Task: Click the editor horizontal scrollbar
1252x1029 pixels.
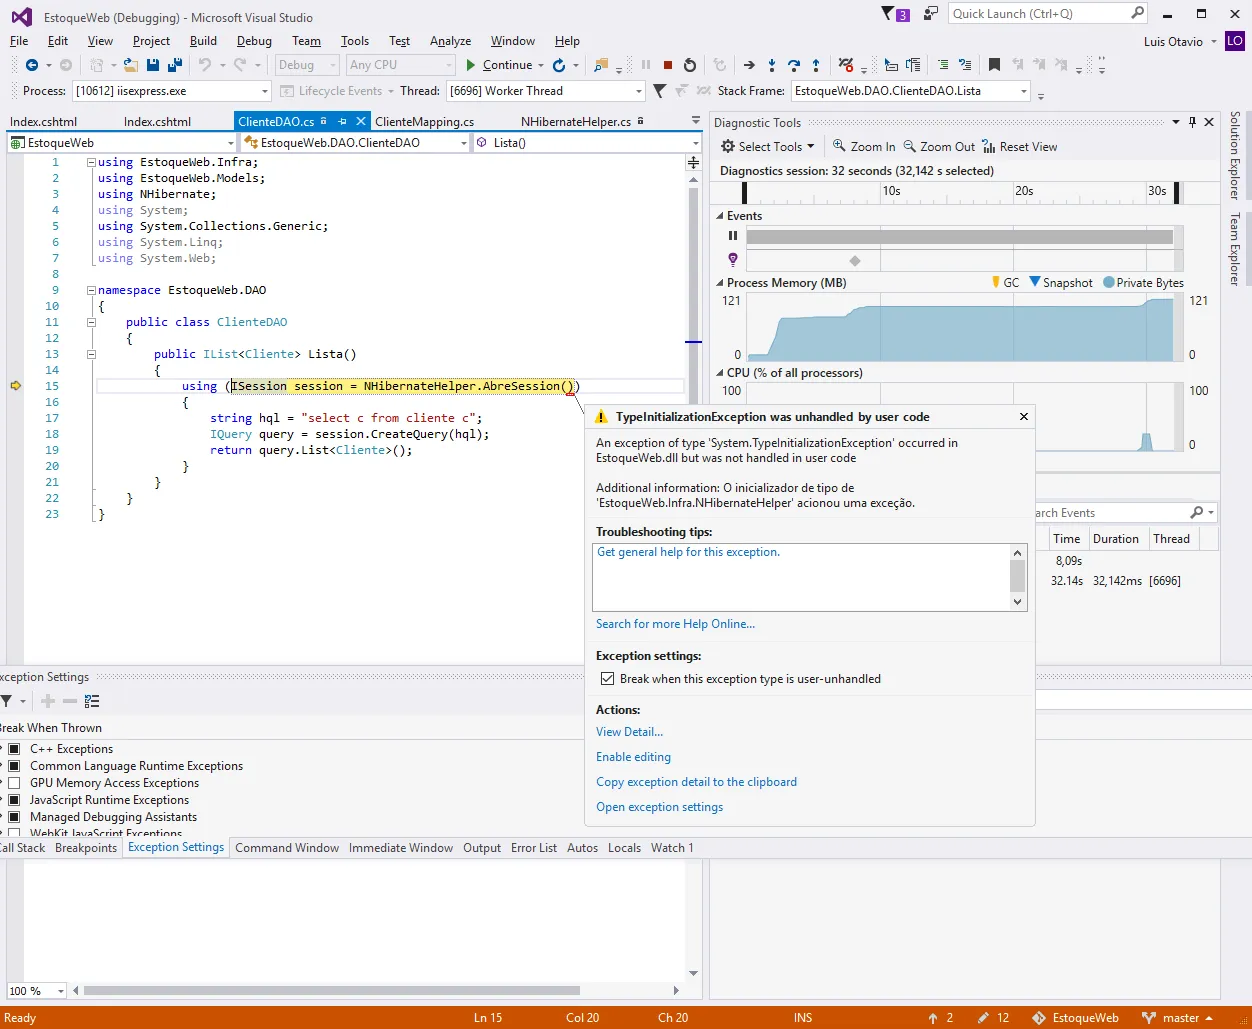Action: [x=330, y=991]
